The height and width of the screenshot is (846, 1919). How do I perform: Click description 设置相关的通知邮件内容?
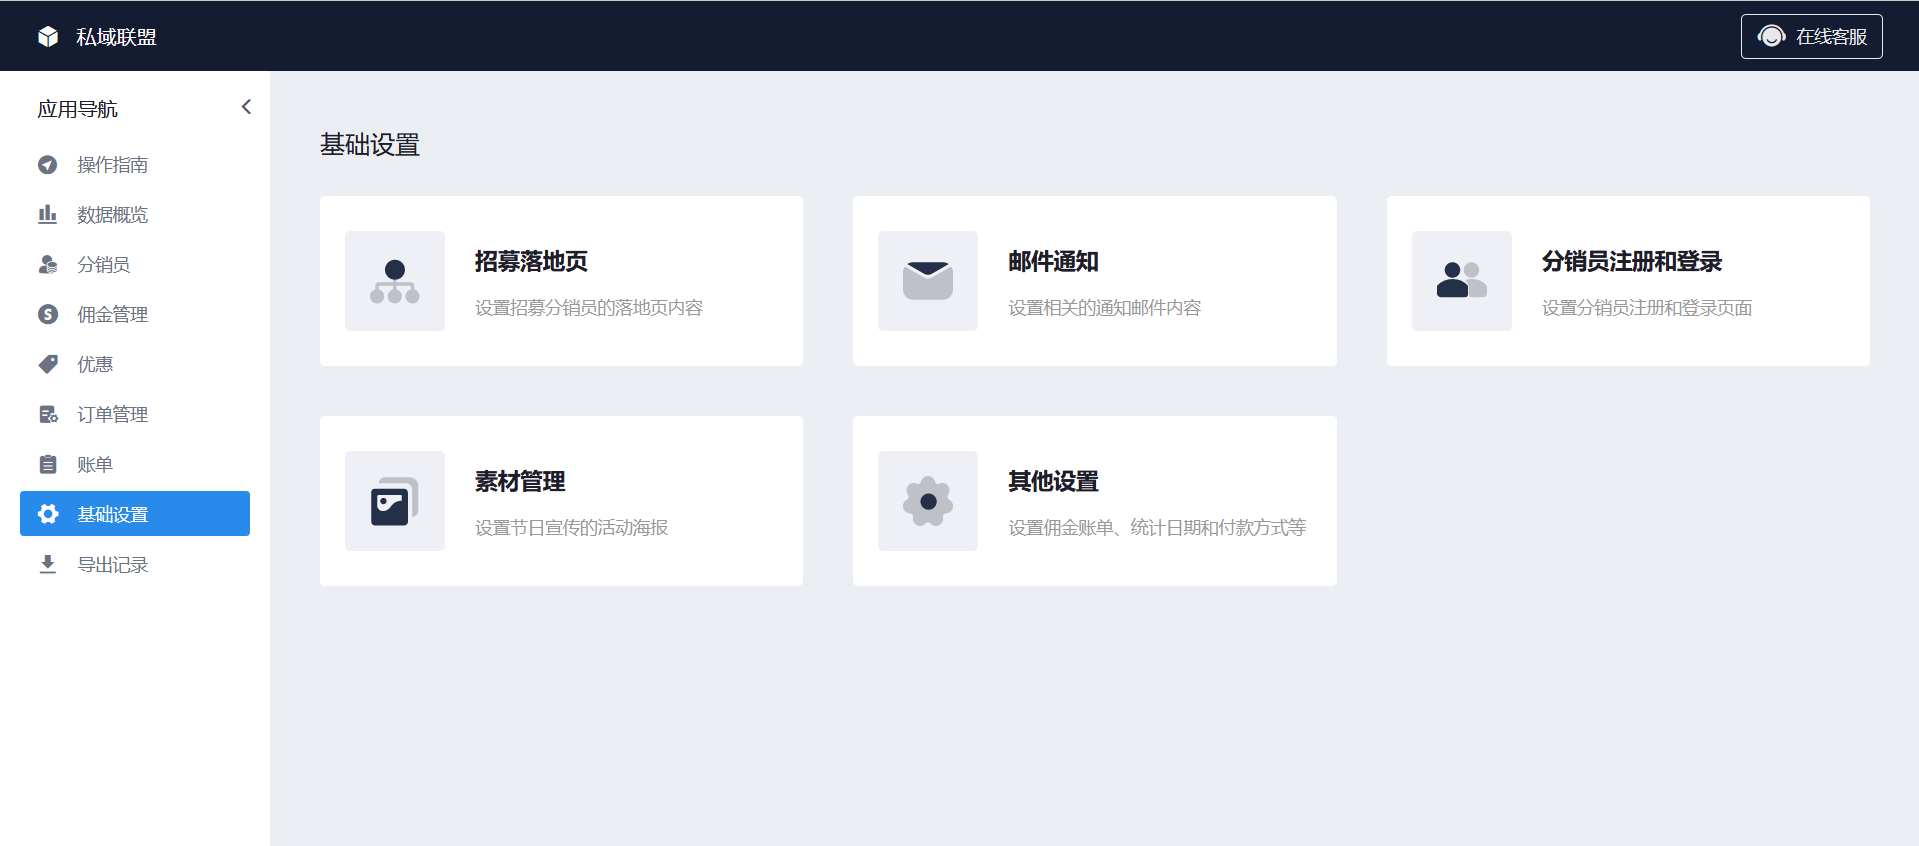pyautogui.click(x=1104, y=308)
